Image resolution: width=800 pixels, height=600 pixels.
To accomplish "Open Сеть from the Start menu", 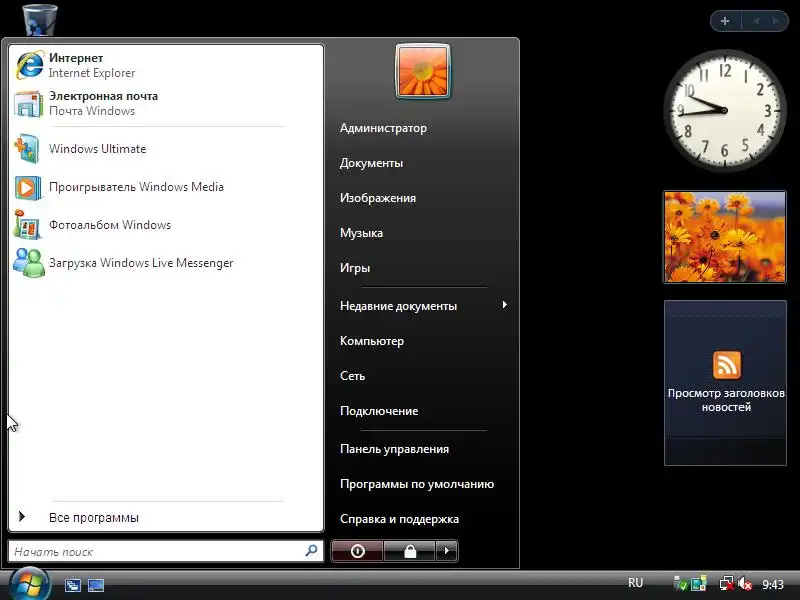I will [353, 376].
